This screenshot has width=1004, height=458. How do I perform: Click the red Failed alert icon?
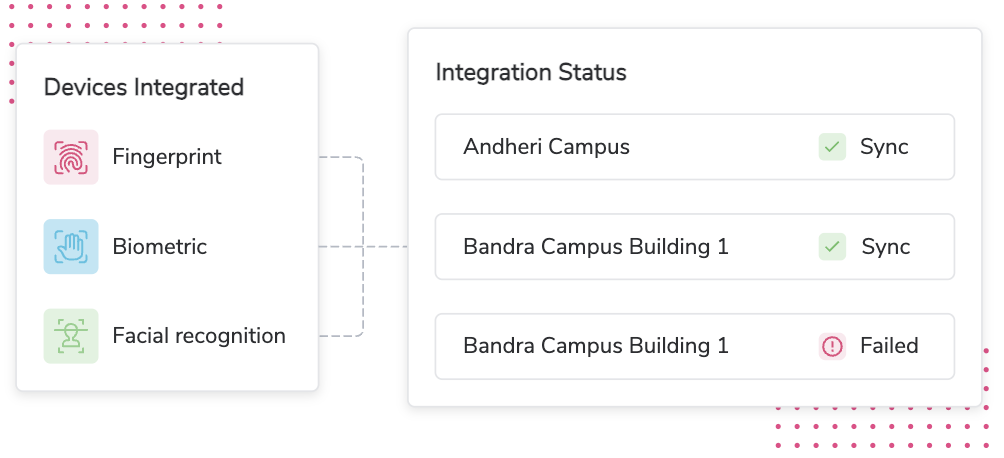pyautogui.click(x=832, y=346)
